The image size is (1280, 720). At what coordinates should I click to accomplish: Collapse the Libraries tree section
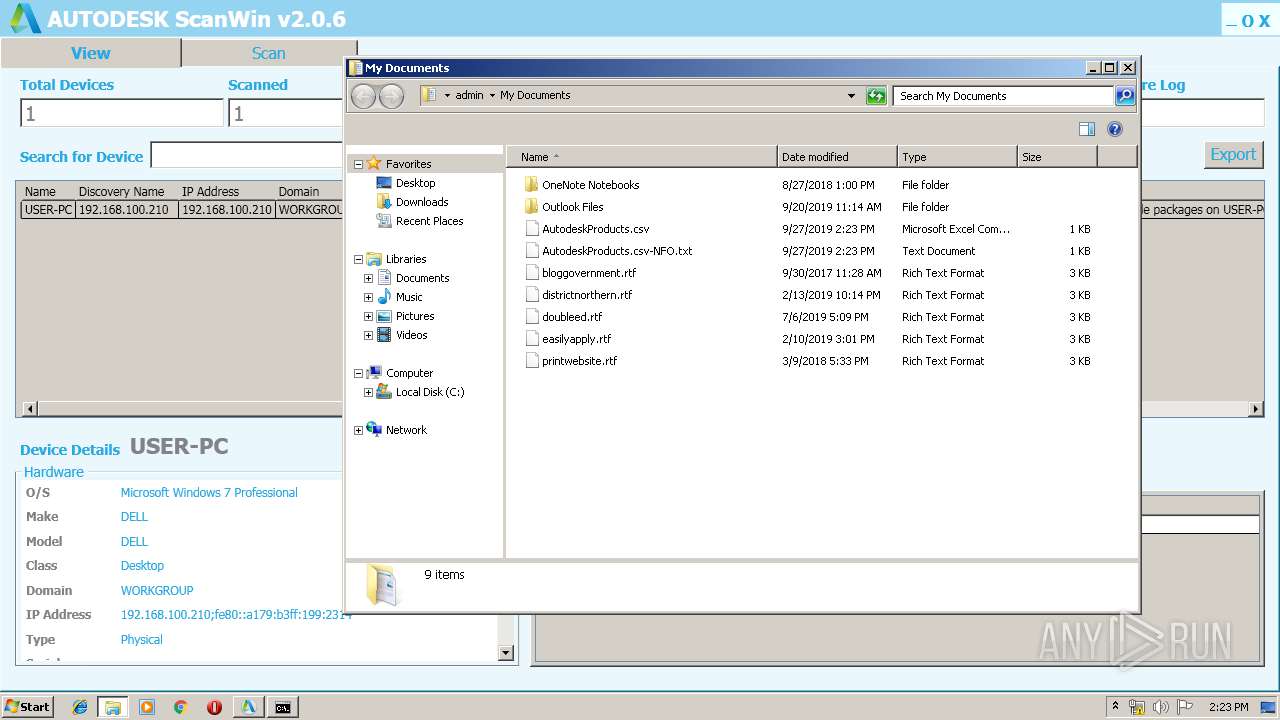click(x=358, y=260)
